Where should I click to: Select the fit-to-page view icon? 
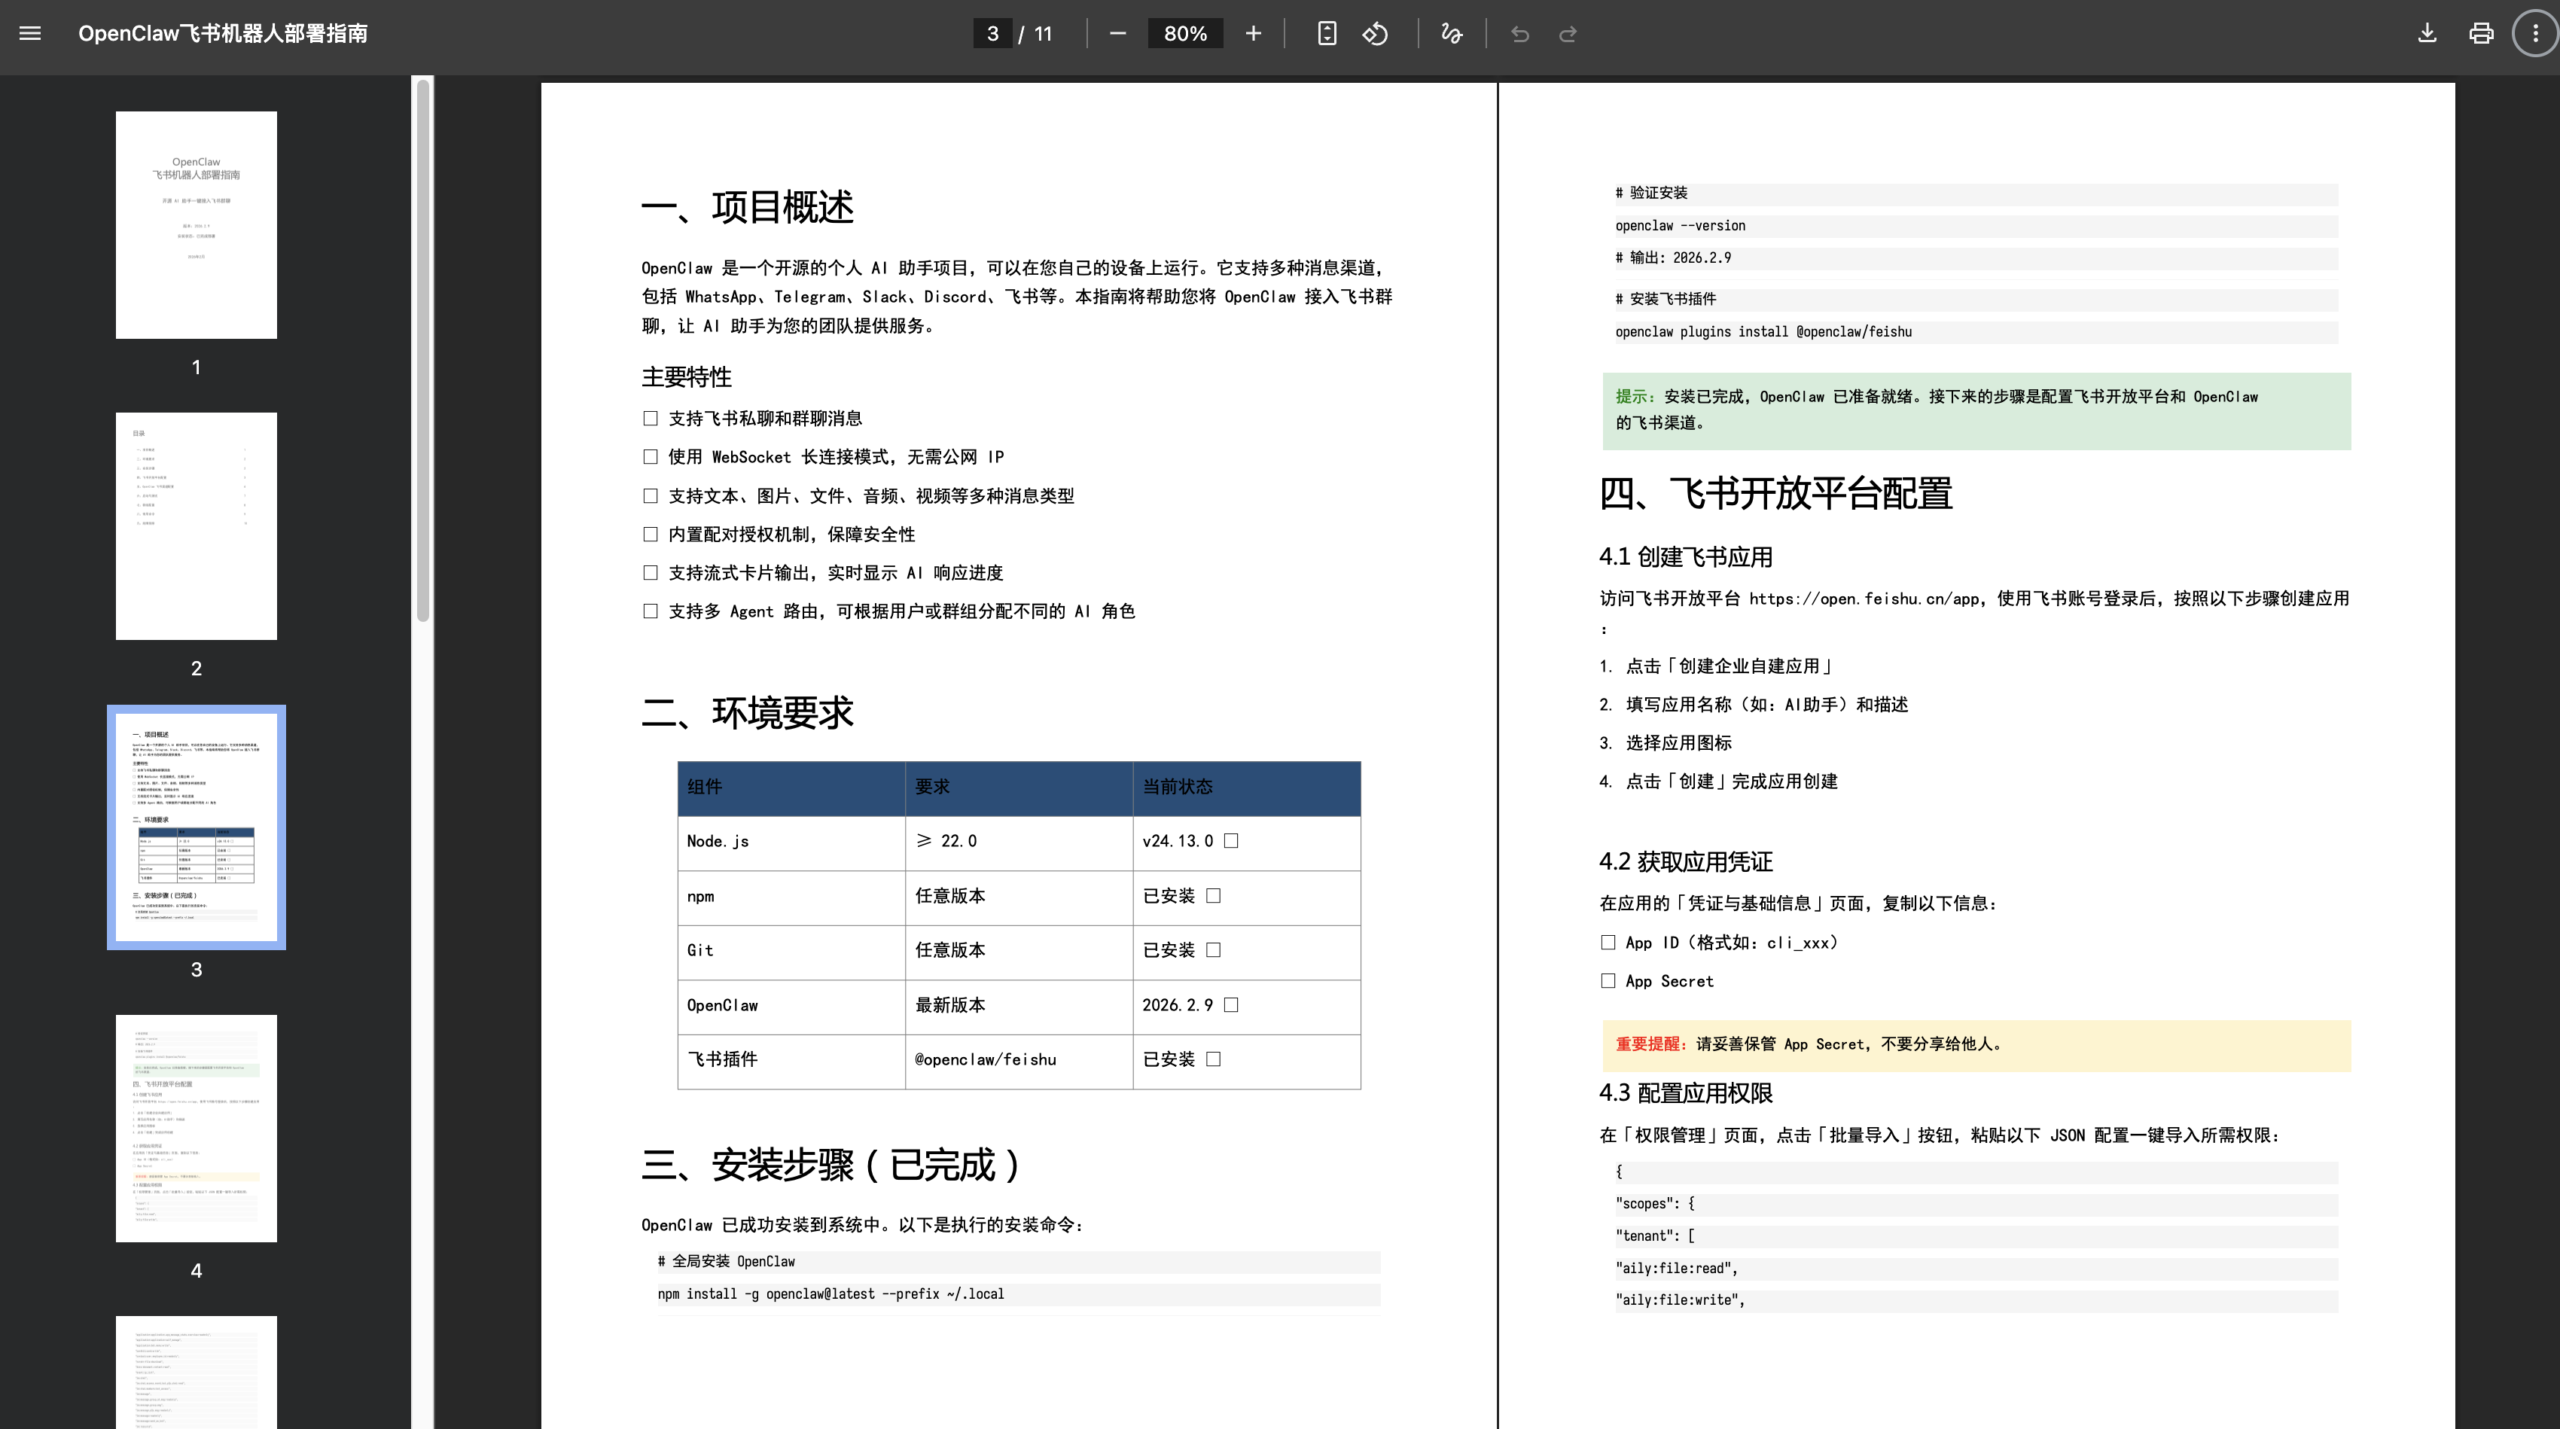(1326, 33)
